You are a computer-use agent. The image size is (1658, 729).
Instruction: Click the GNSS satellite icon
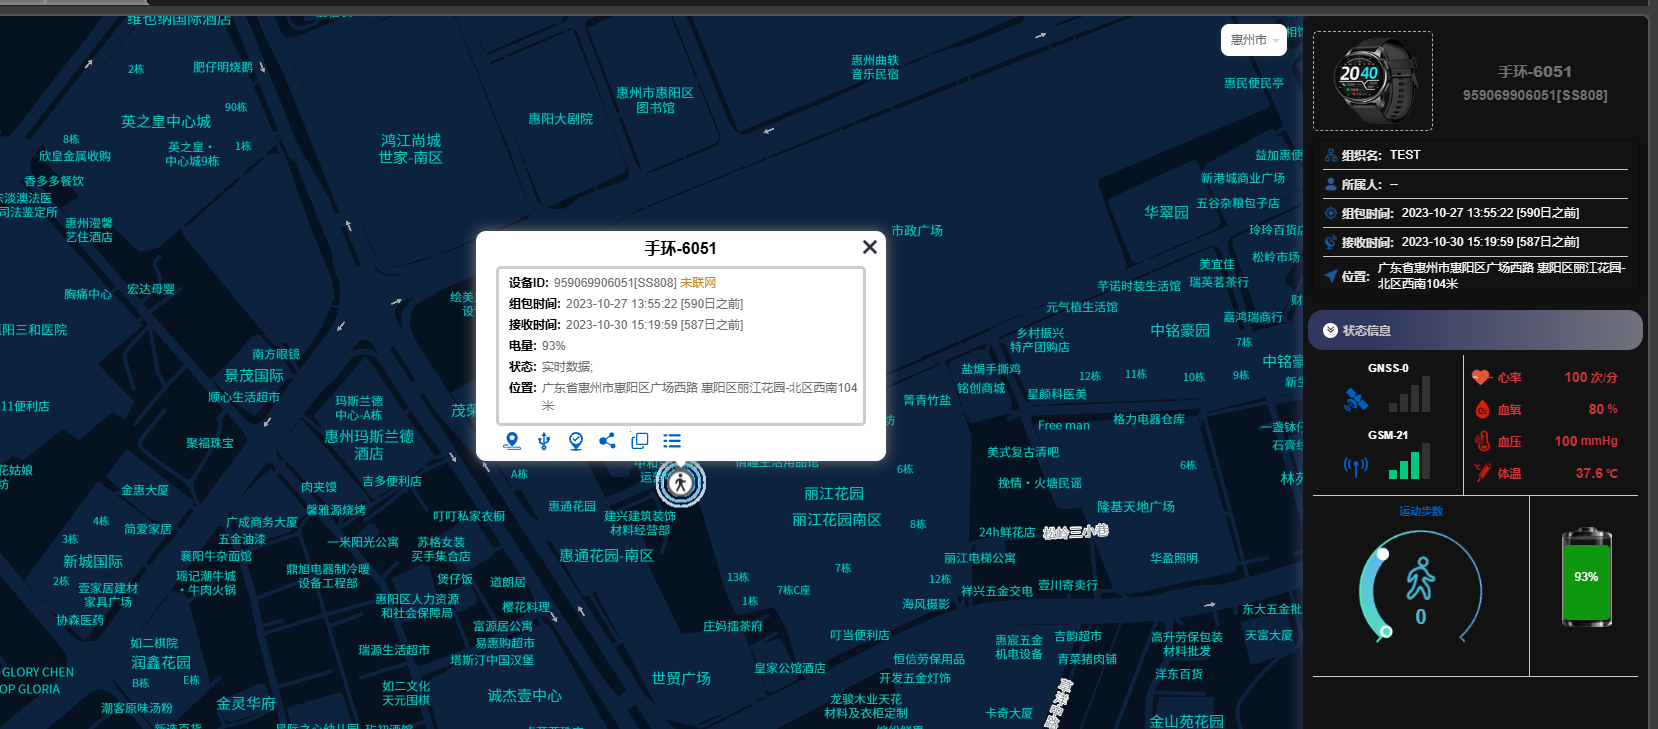tap(1355, 400)
